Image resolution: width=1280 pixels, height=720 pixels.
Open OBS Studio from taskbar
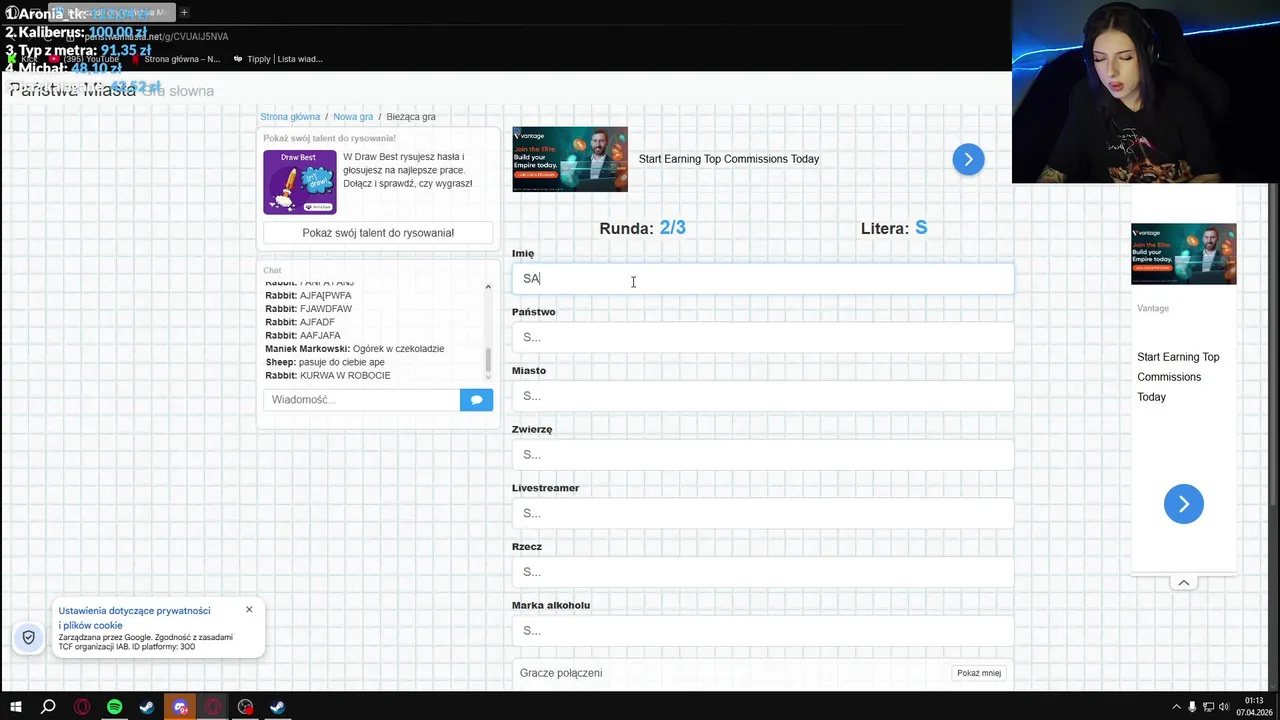click(246, 707)
